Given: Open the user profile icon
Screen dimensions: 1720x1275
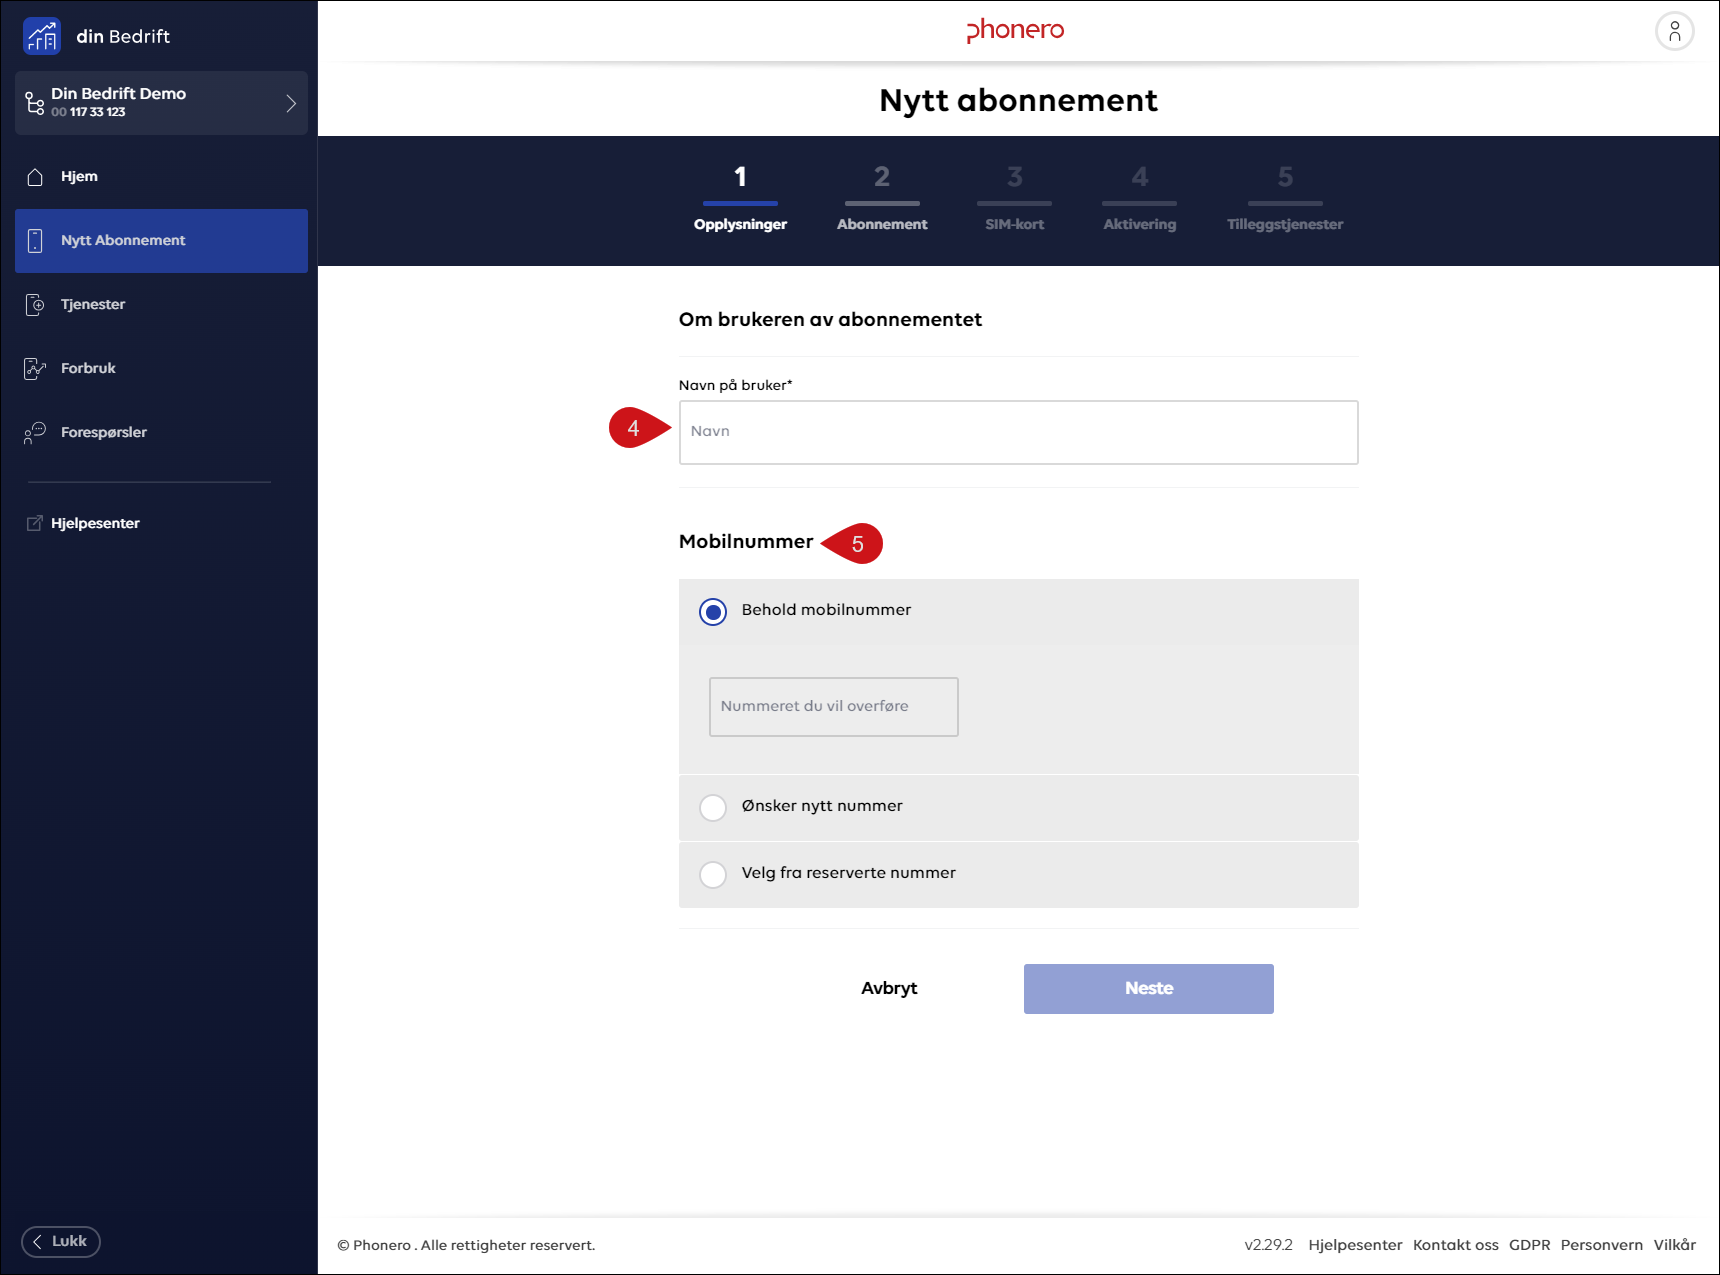Looking at the screenshot, I should pos(1674,31).
